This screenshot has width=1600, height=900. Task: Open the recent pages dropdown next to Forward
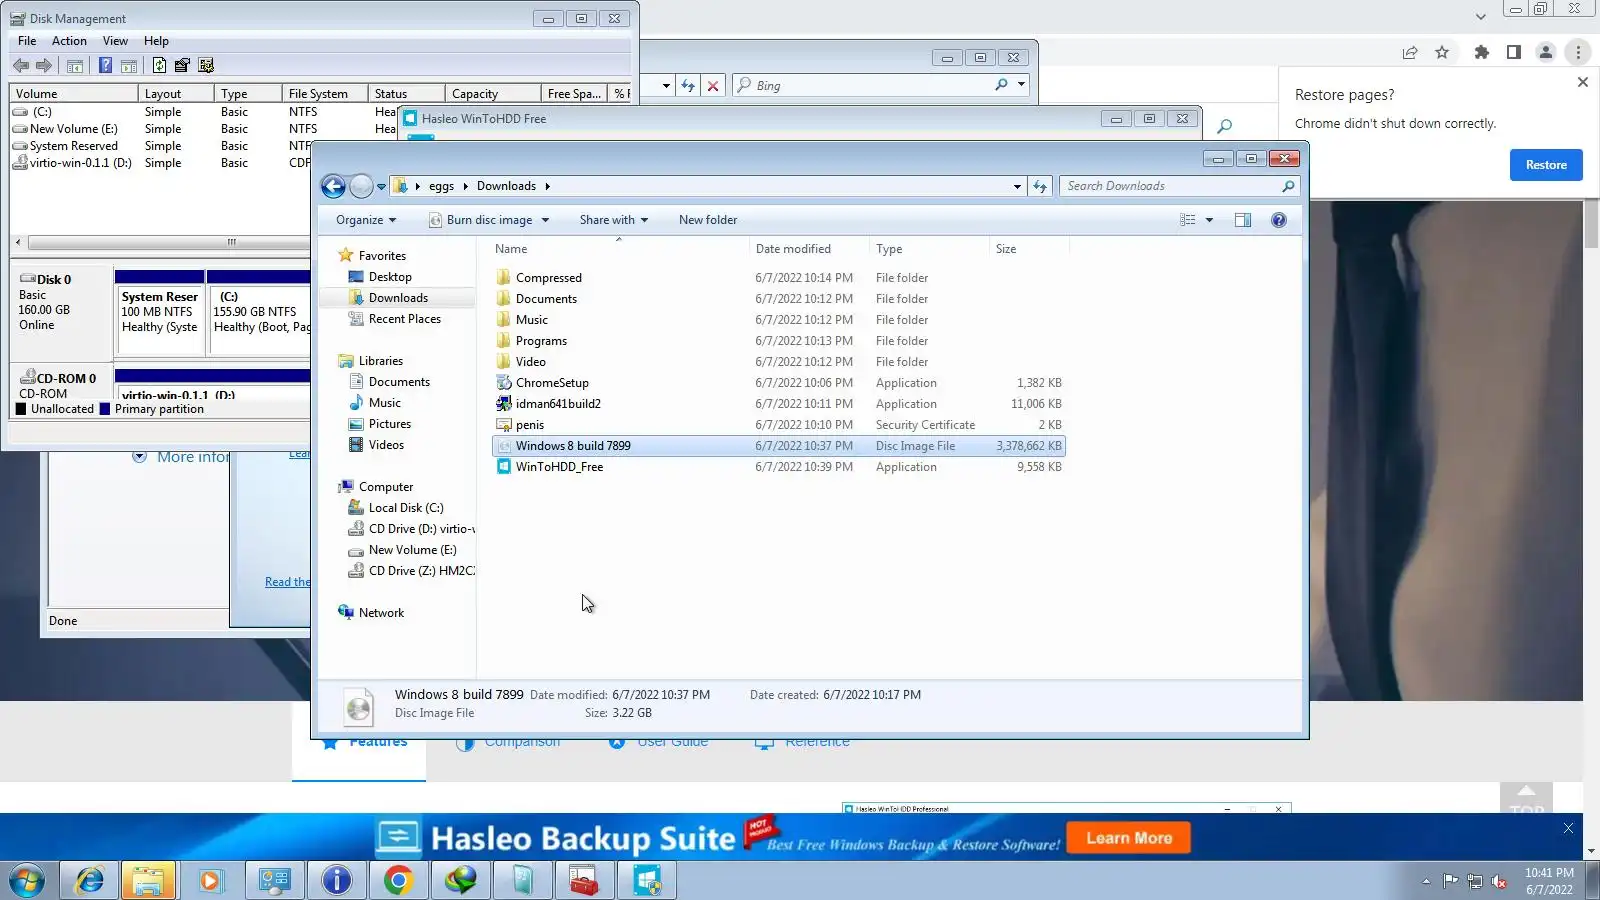(381, 186)
